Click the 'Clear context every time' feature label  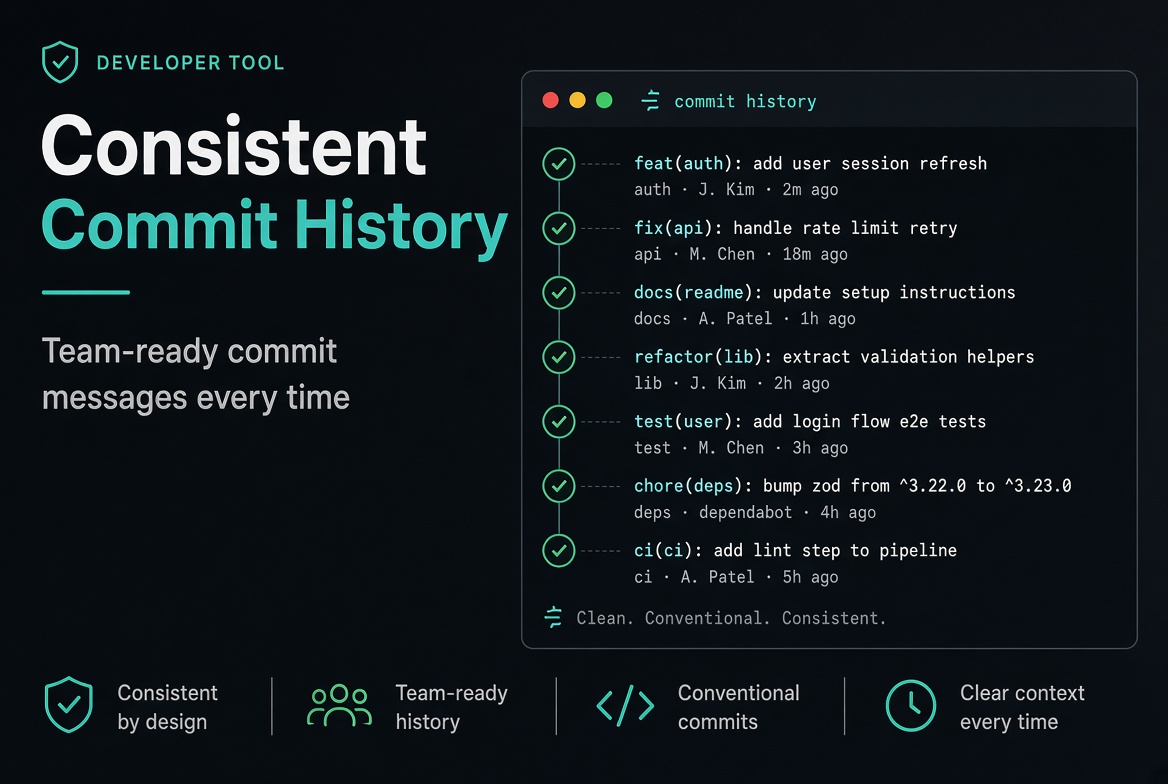(1022, 707)
